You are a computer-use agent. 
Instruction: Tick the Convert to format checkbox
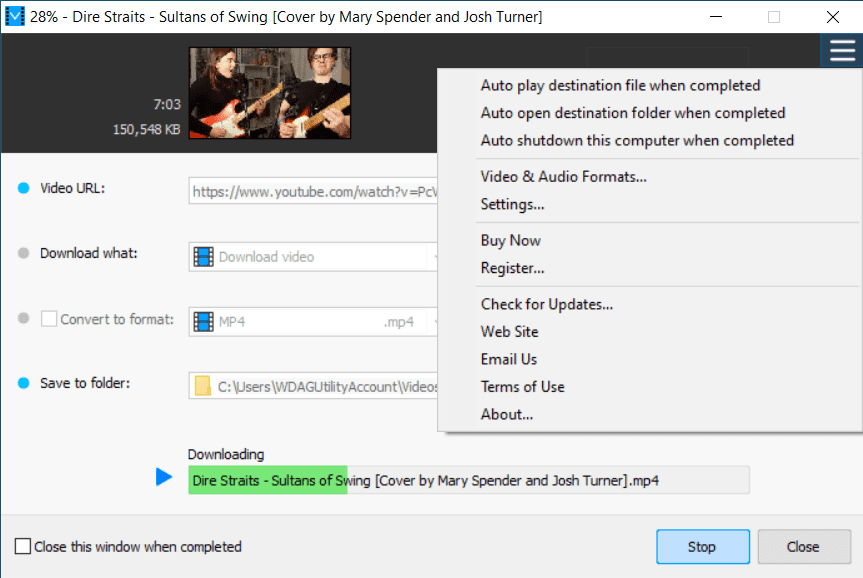[x=49, y=319]
